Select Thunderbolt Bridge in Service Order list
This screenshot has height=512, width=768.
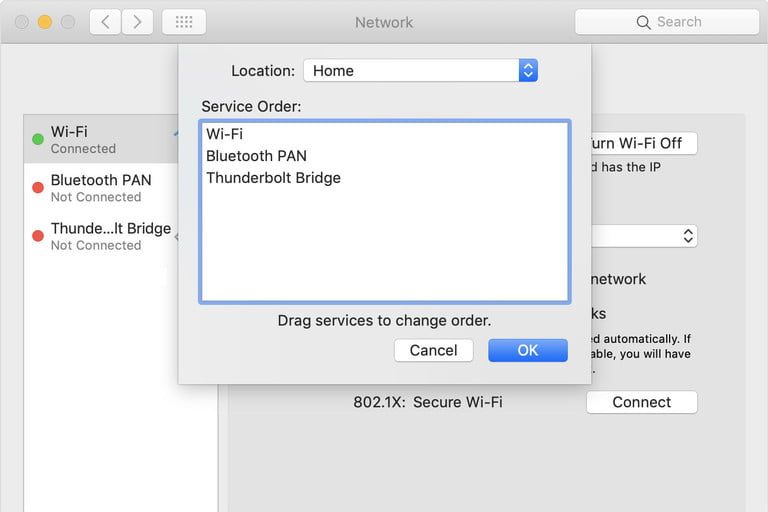tap(273, 178)
